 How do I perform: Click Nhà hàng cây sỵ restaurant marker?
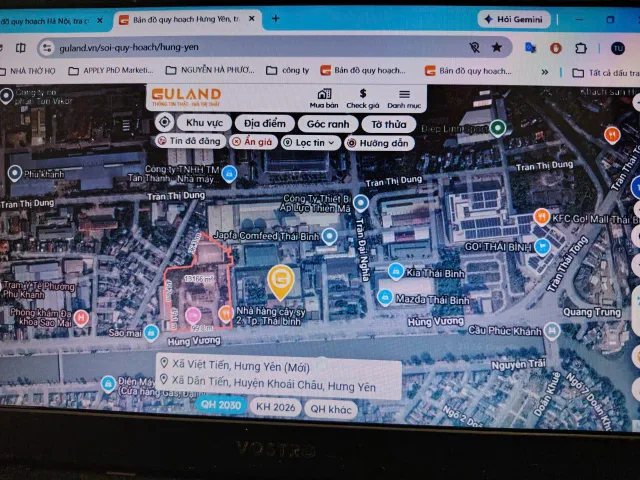(225, 314)
